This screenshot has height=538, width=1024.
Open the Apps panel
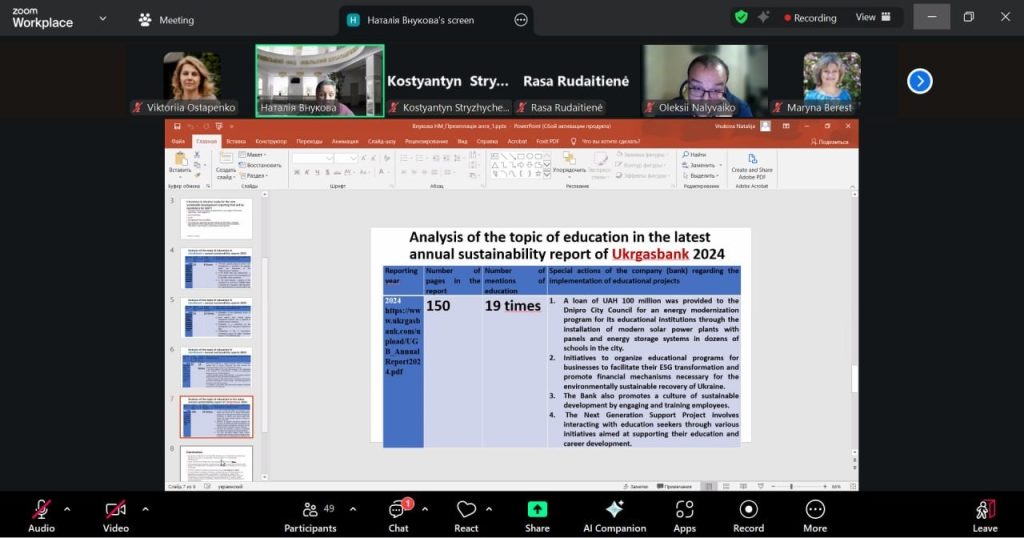(x=684, y=513)
